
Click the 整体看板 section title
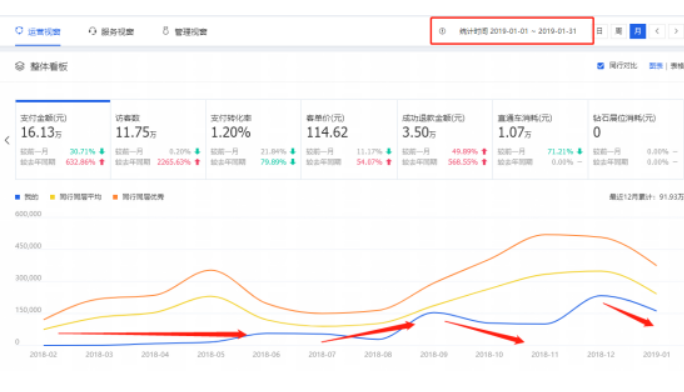point(49,66)
